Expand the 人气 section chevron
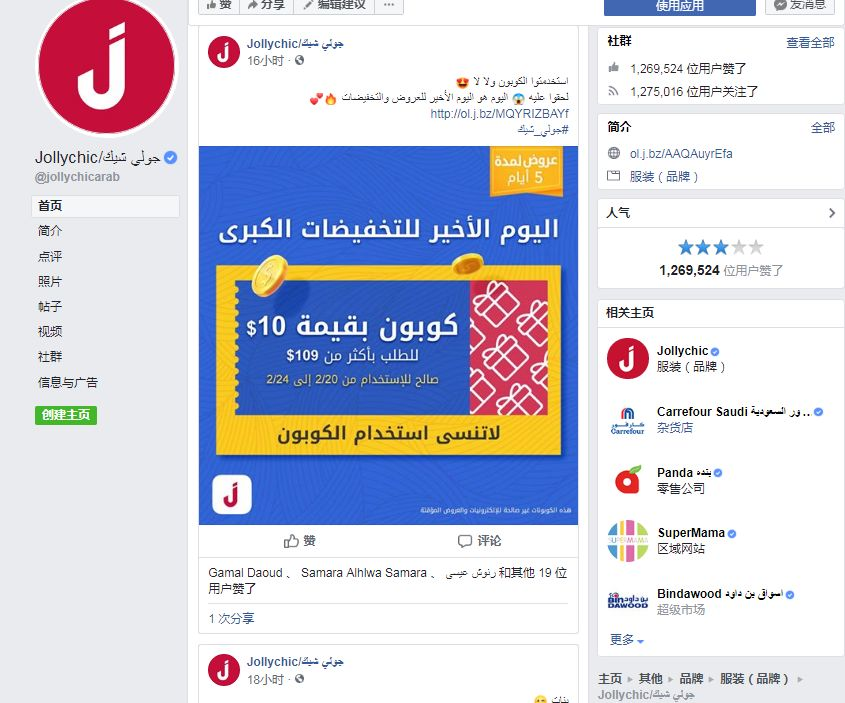This screenshot has height=703, width=845. point(832,213)
